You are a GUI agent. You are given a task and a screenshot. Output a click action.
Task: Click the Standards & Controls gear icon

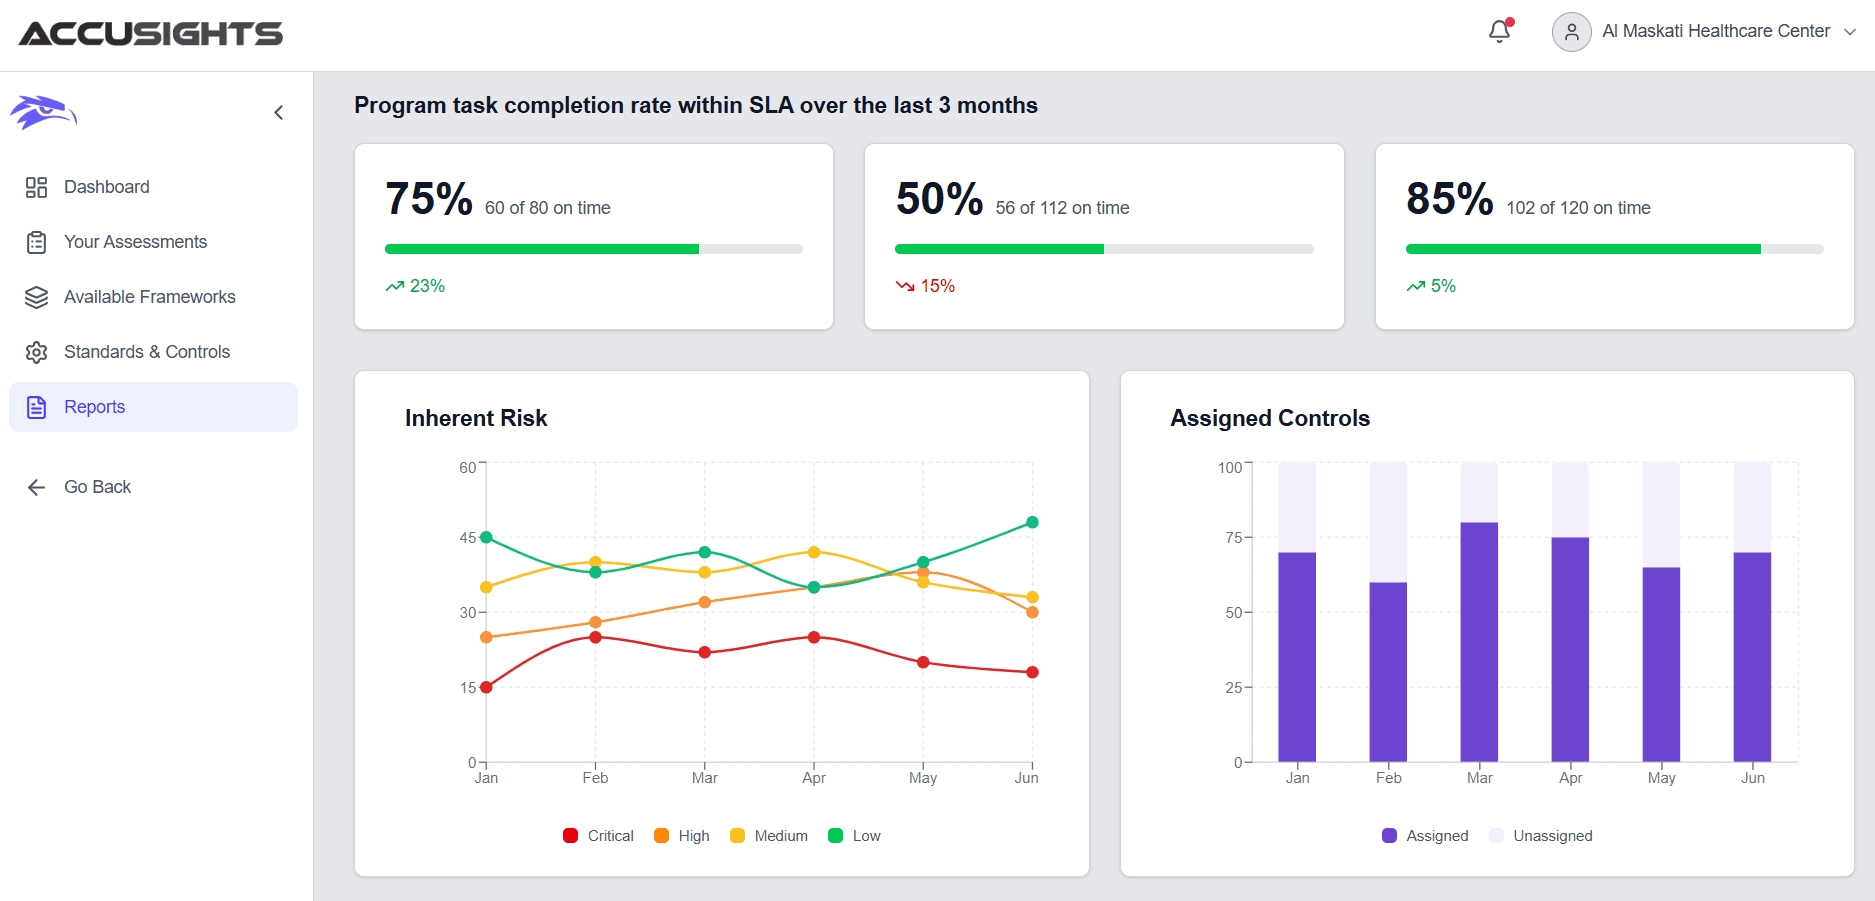pyautogui.click(x=37, y=352)
